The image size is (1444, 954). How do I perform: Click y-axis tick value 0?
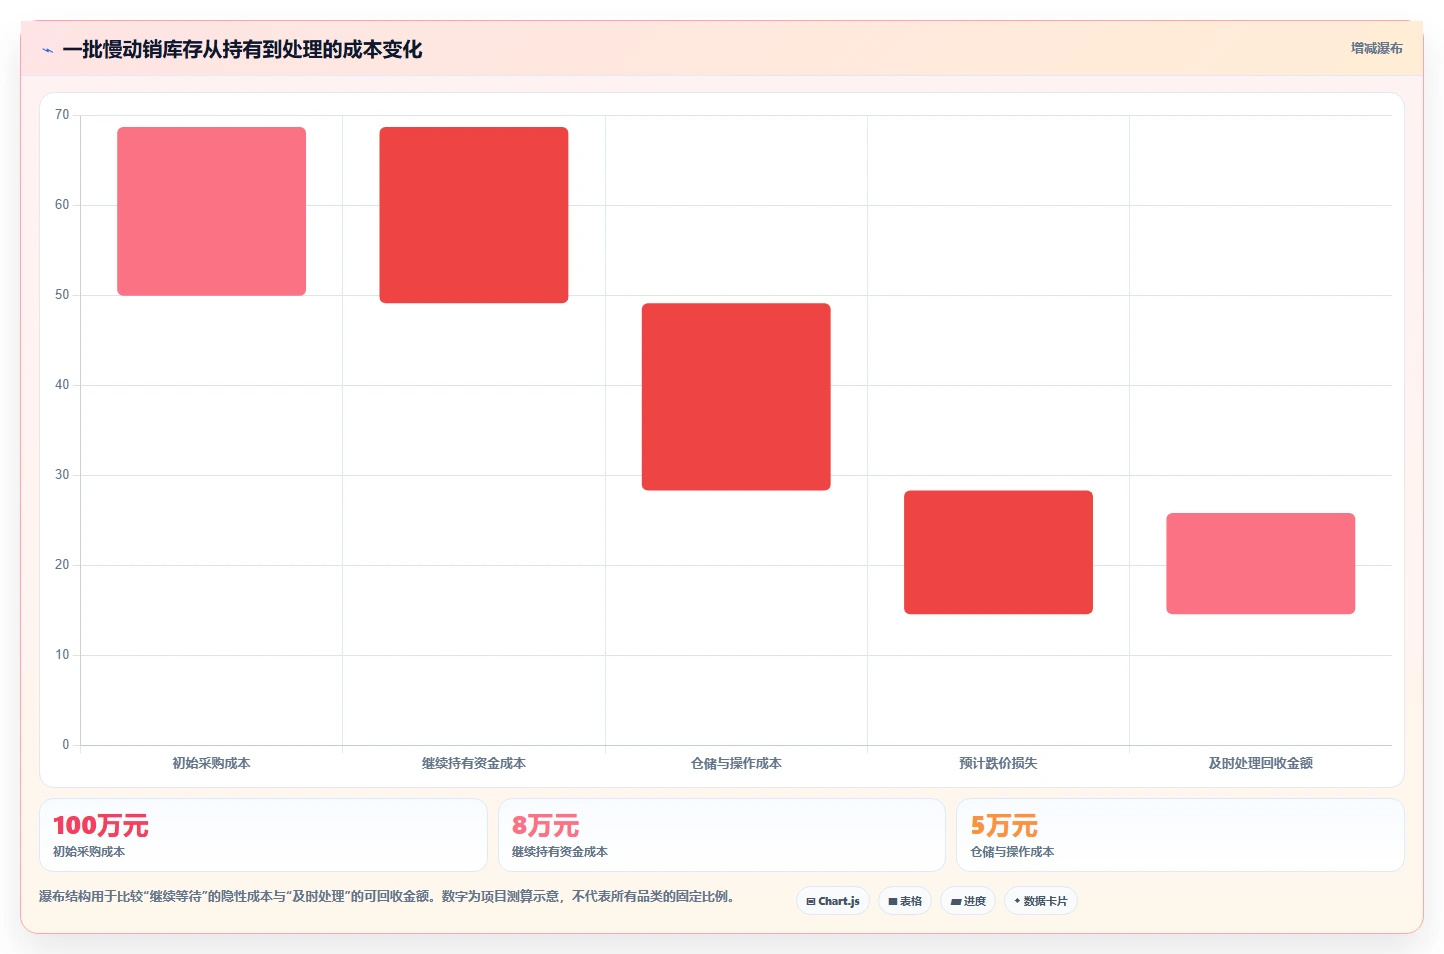tap(66, 745)
